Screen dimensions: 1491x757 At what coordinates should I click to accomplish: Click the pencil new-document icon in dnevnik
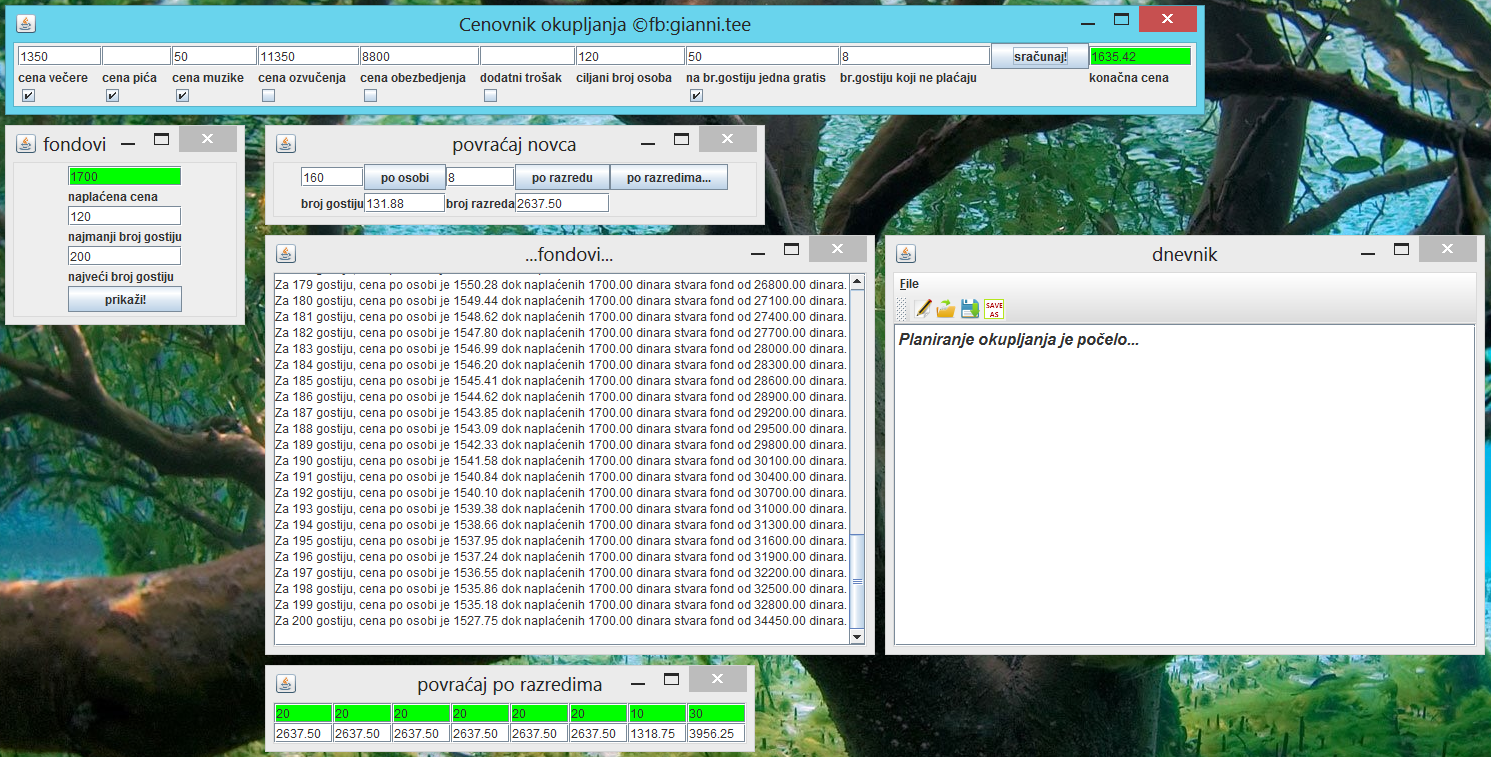923,309
